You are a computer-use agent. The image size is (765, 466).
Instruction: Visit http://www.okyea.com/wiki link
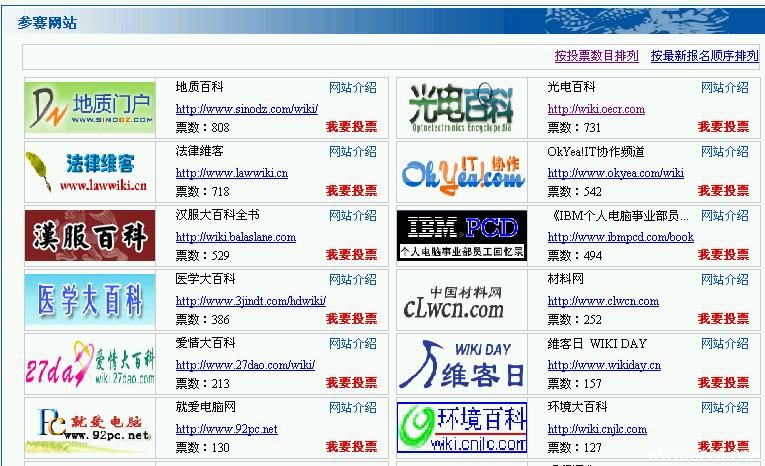click(x=616, y=173)
